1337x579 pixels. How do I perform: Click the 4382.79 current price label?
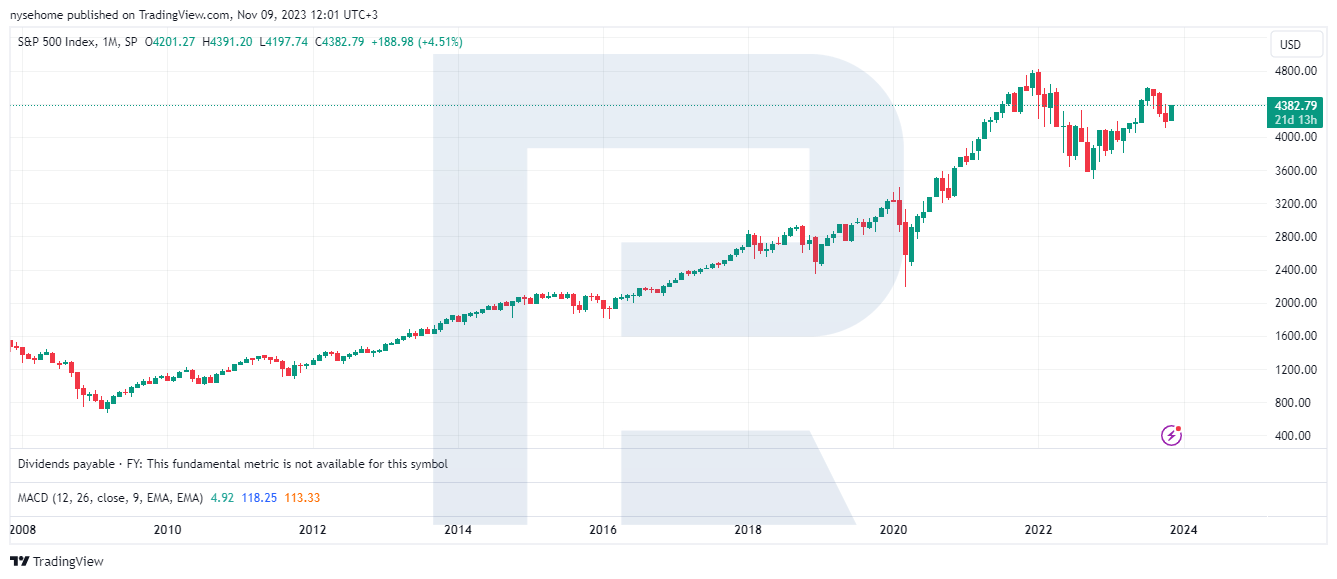point(1295,105)
